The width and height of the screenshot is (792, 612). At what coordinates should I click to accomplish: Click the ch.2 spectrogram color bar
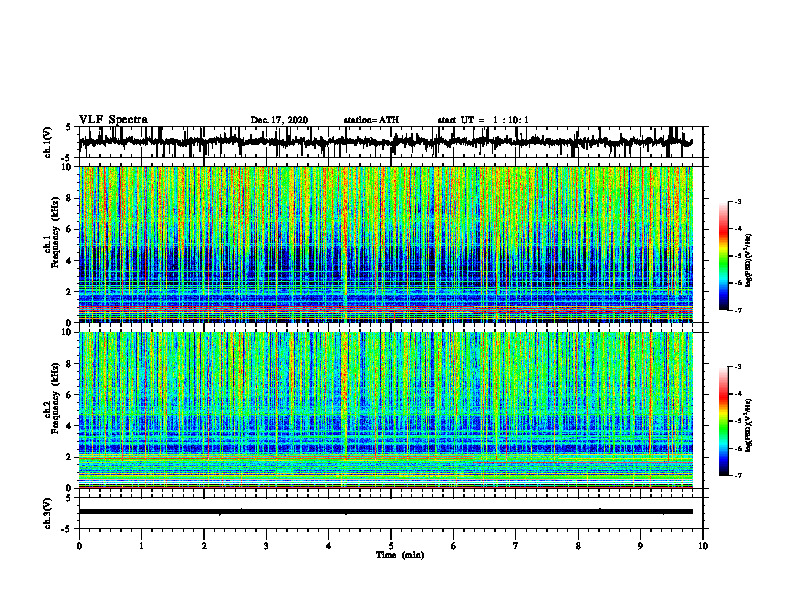723,421
